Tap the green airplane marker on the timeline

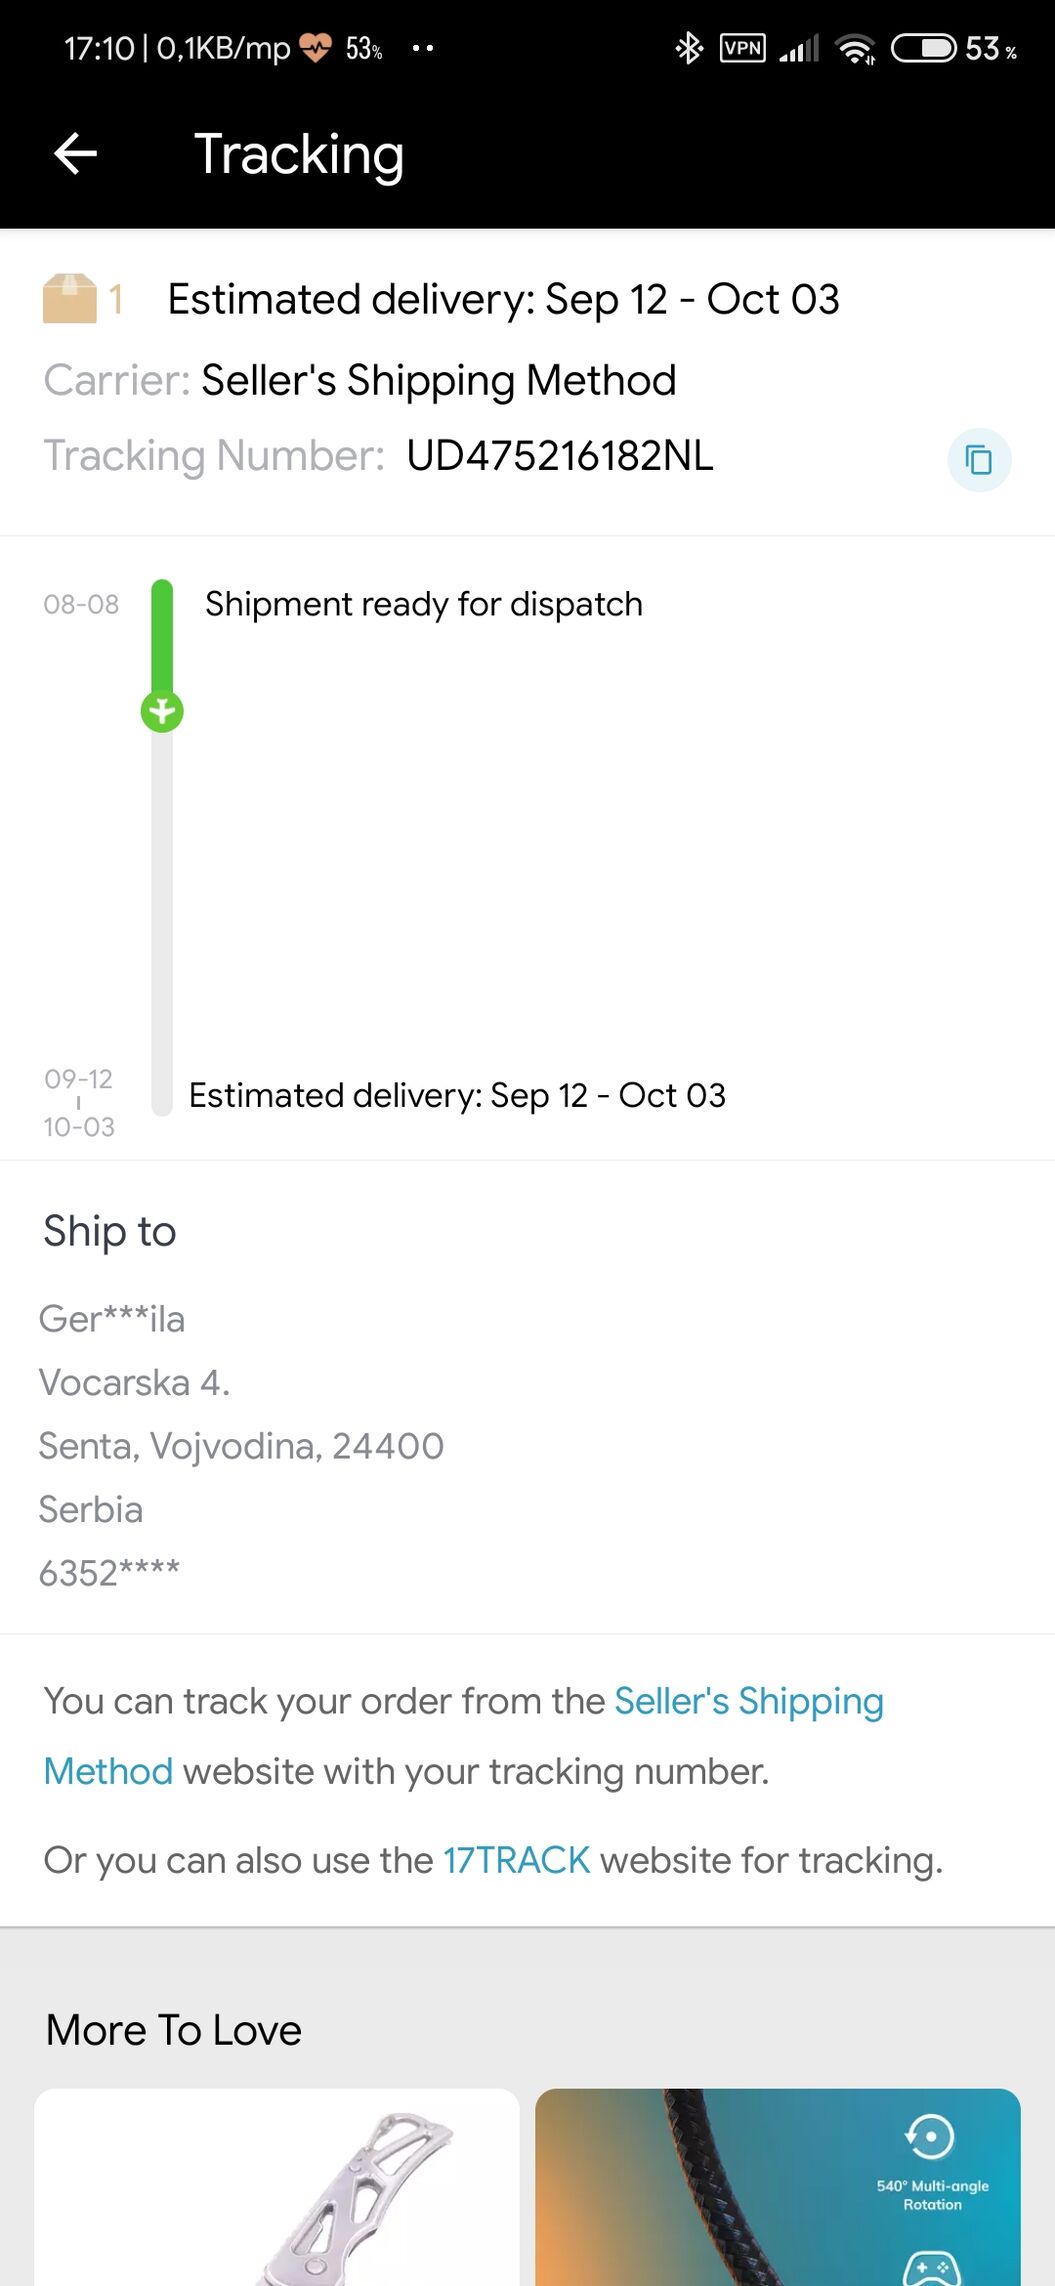pyautogui.click(x=162, y=712)
